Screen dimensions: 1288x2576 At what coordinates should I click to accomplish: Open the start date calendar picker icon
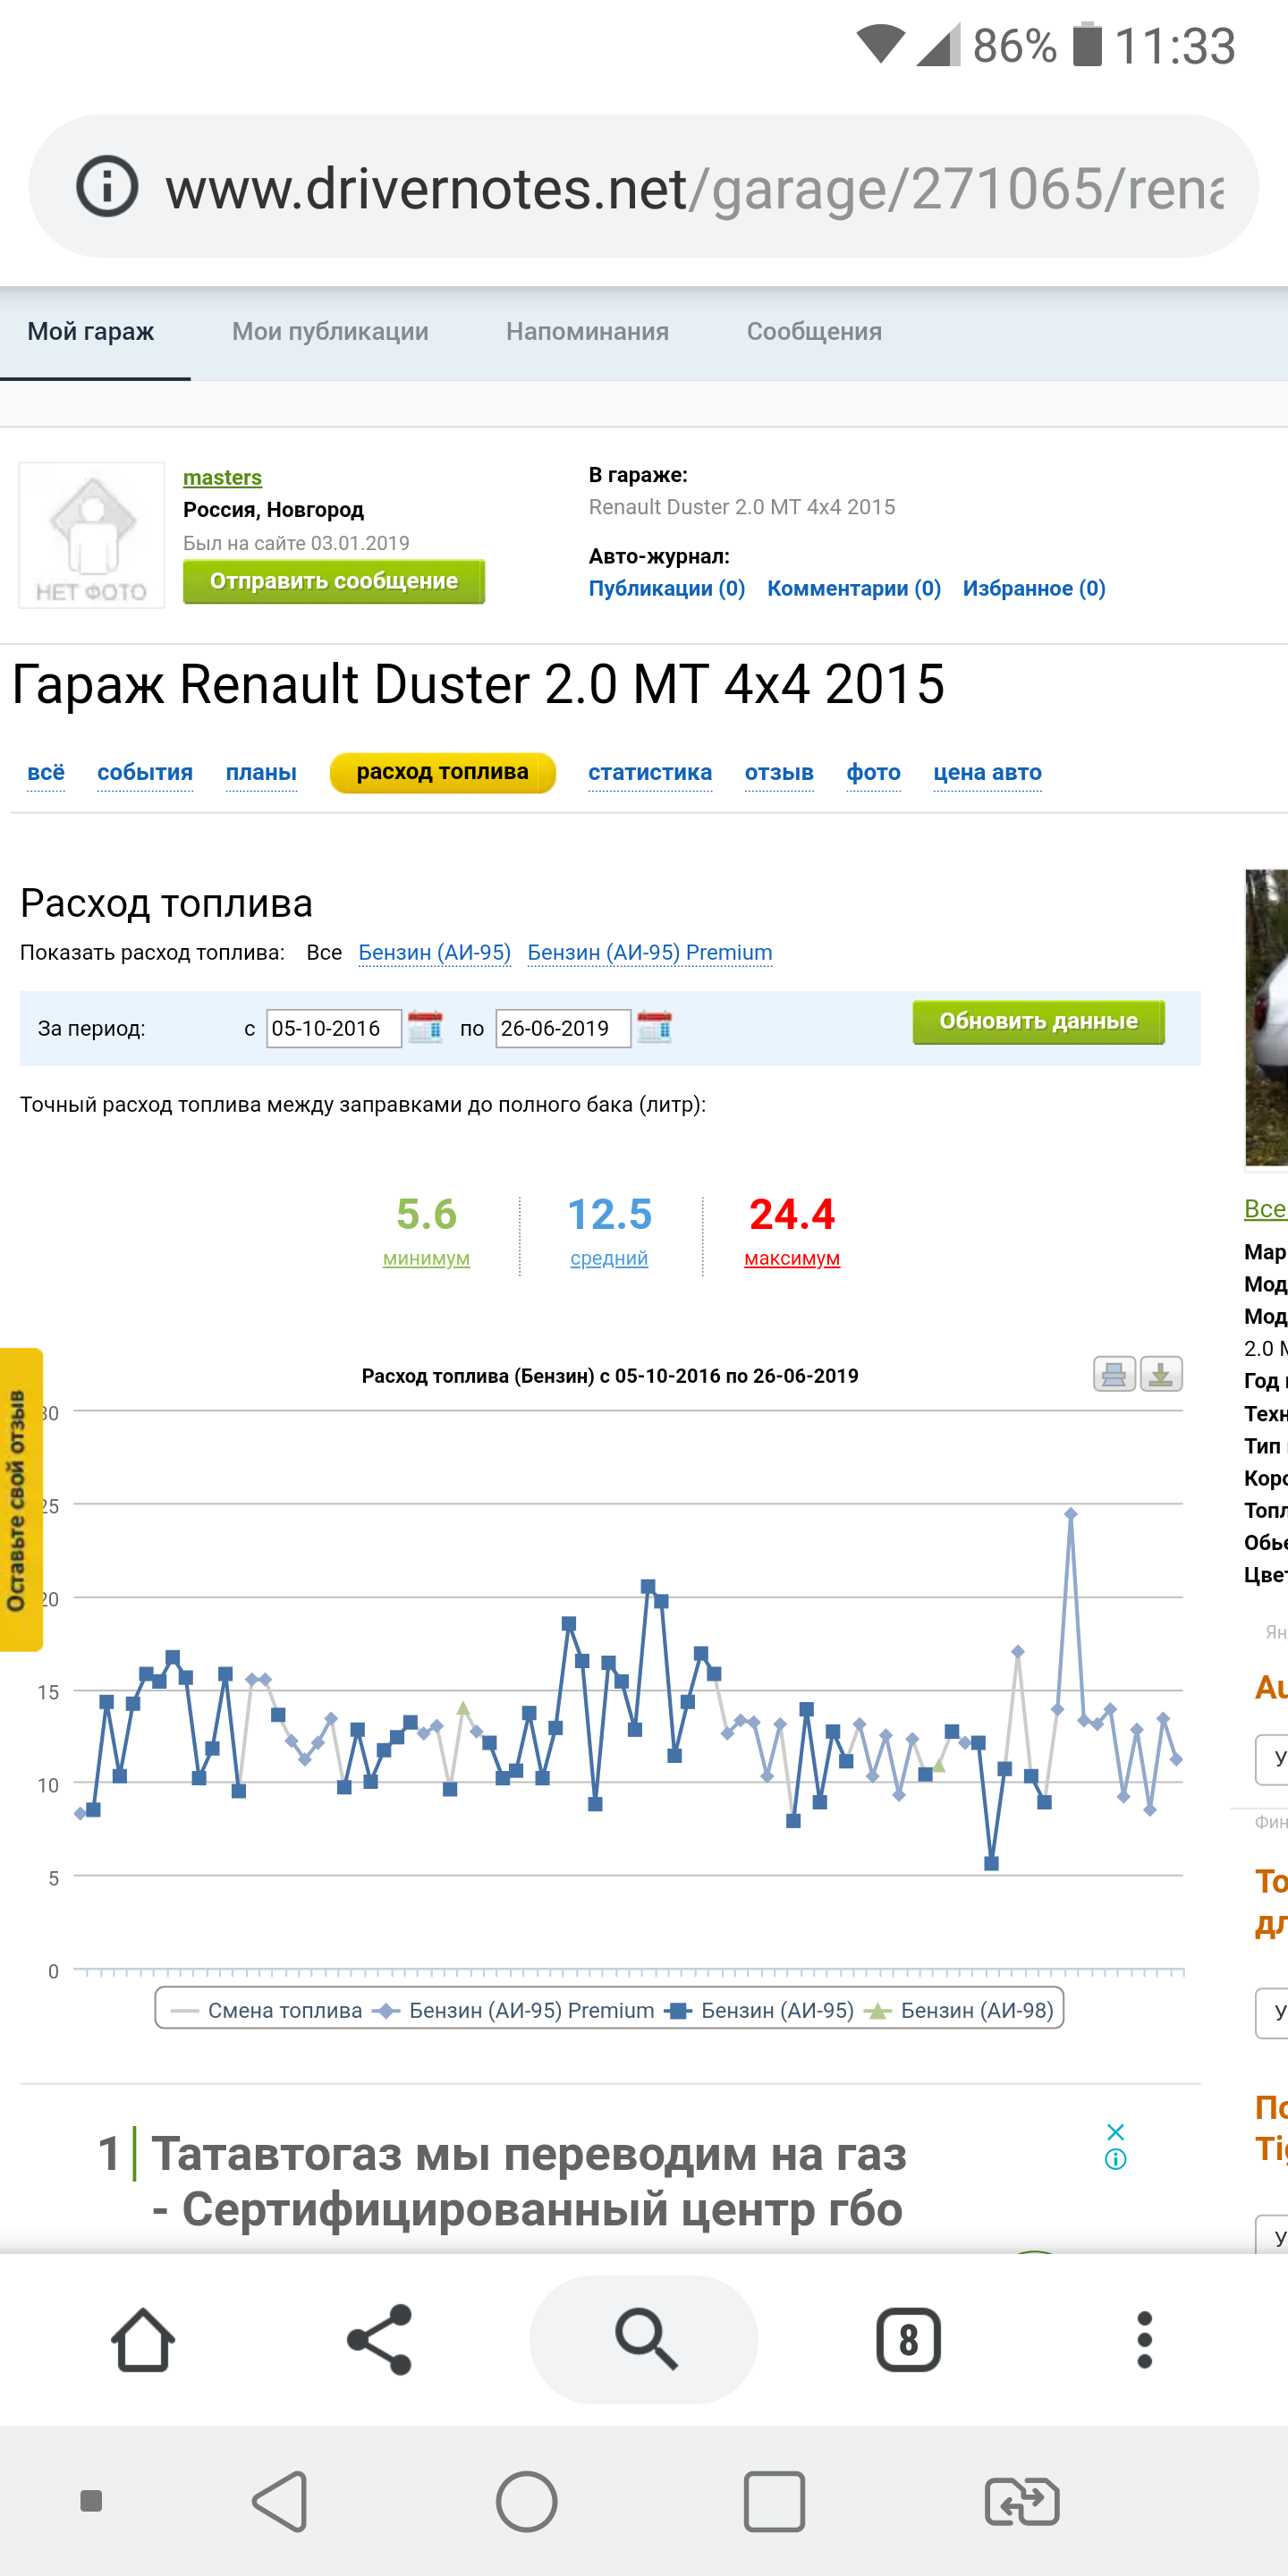click(425, 1027)
